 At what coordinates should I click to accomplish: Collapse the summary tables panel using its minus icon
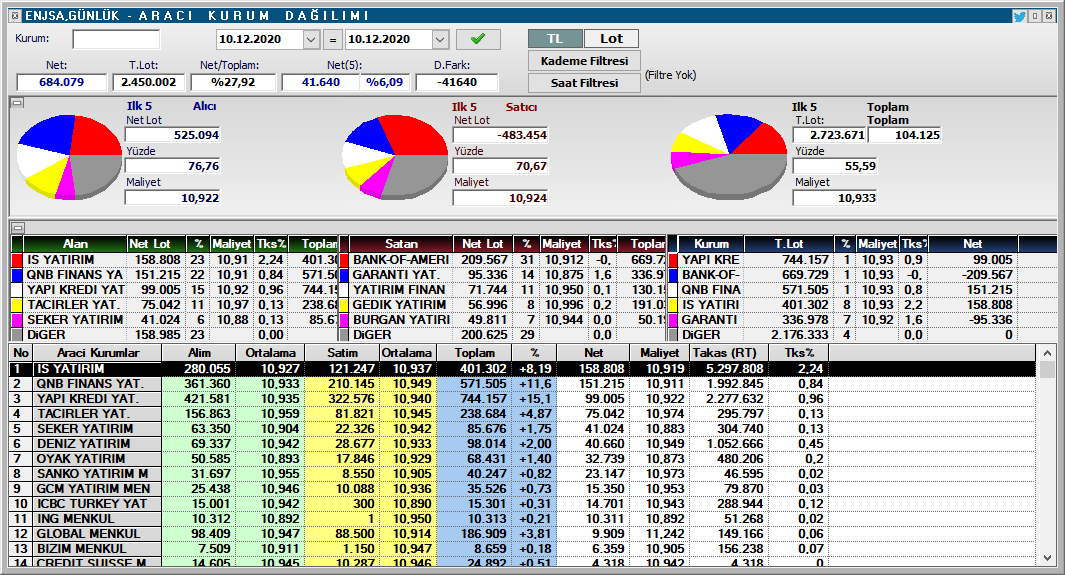tap(18, 227)
